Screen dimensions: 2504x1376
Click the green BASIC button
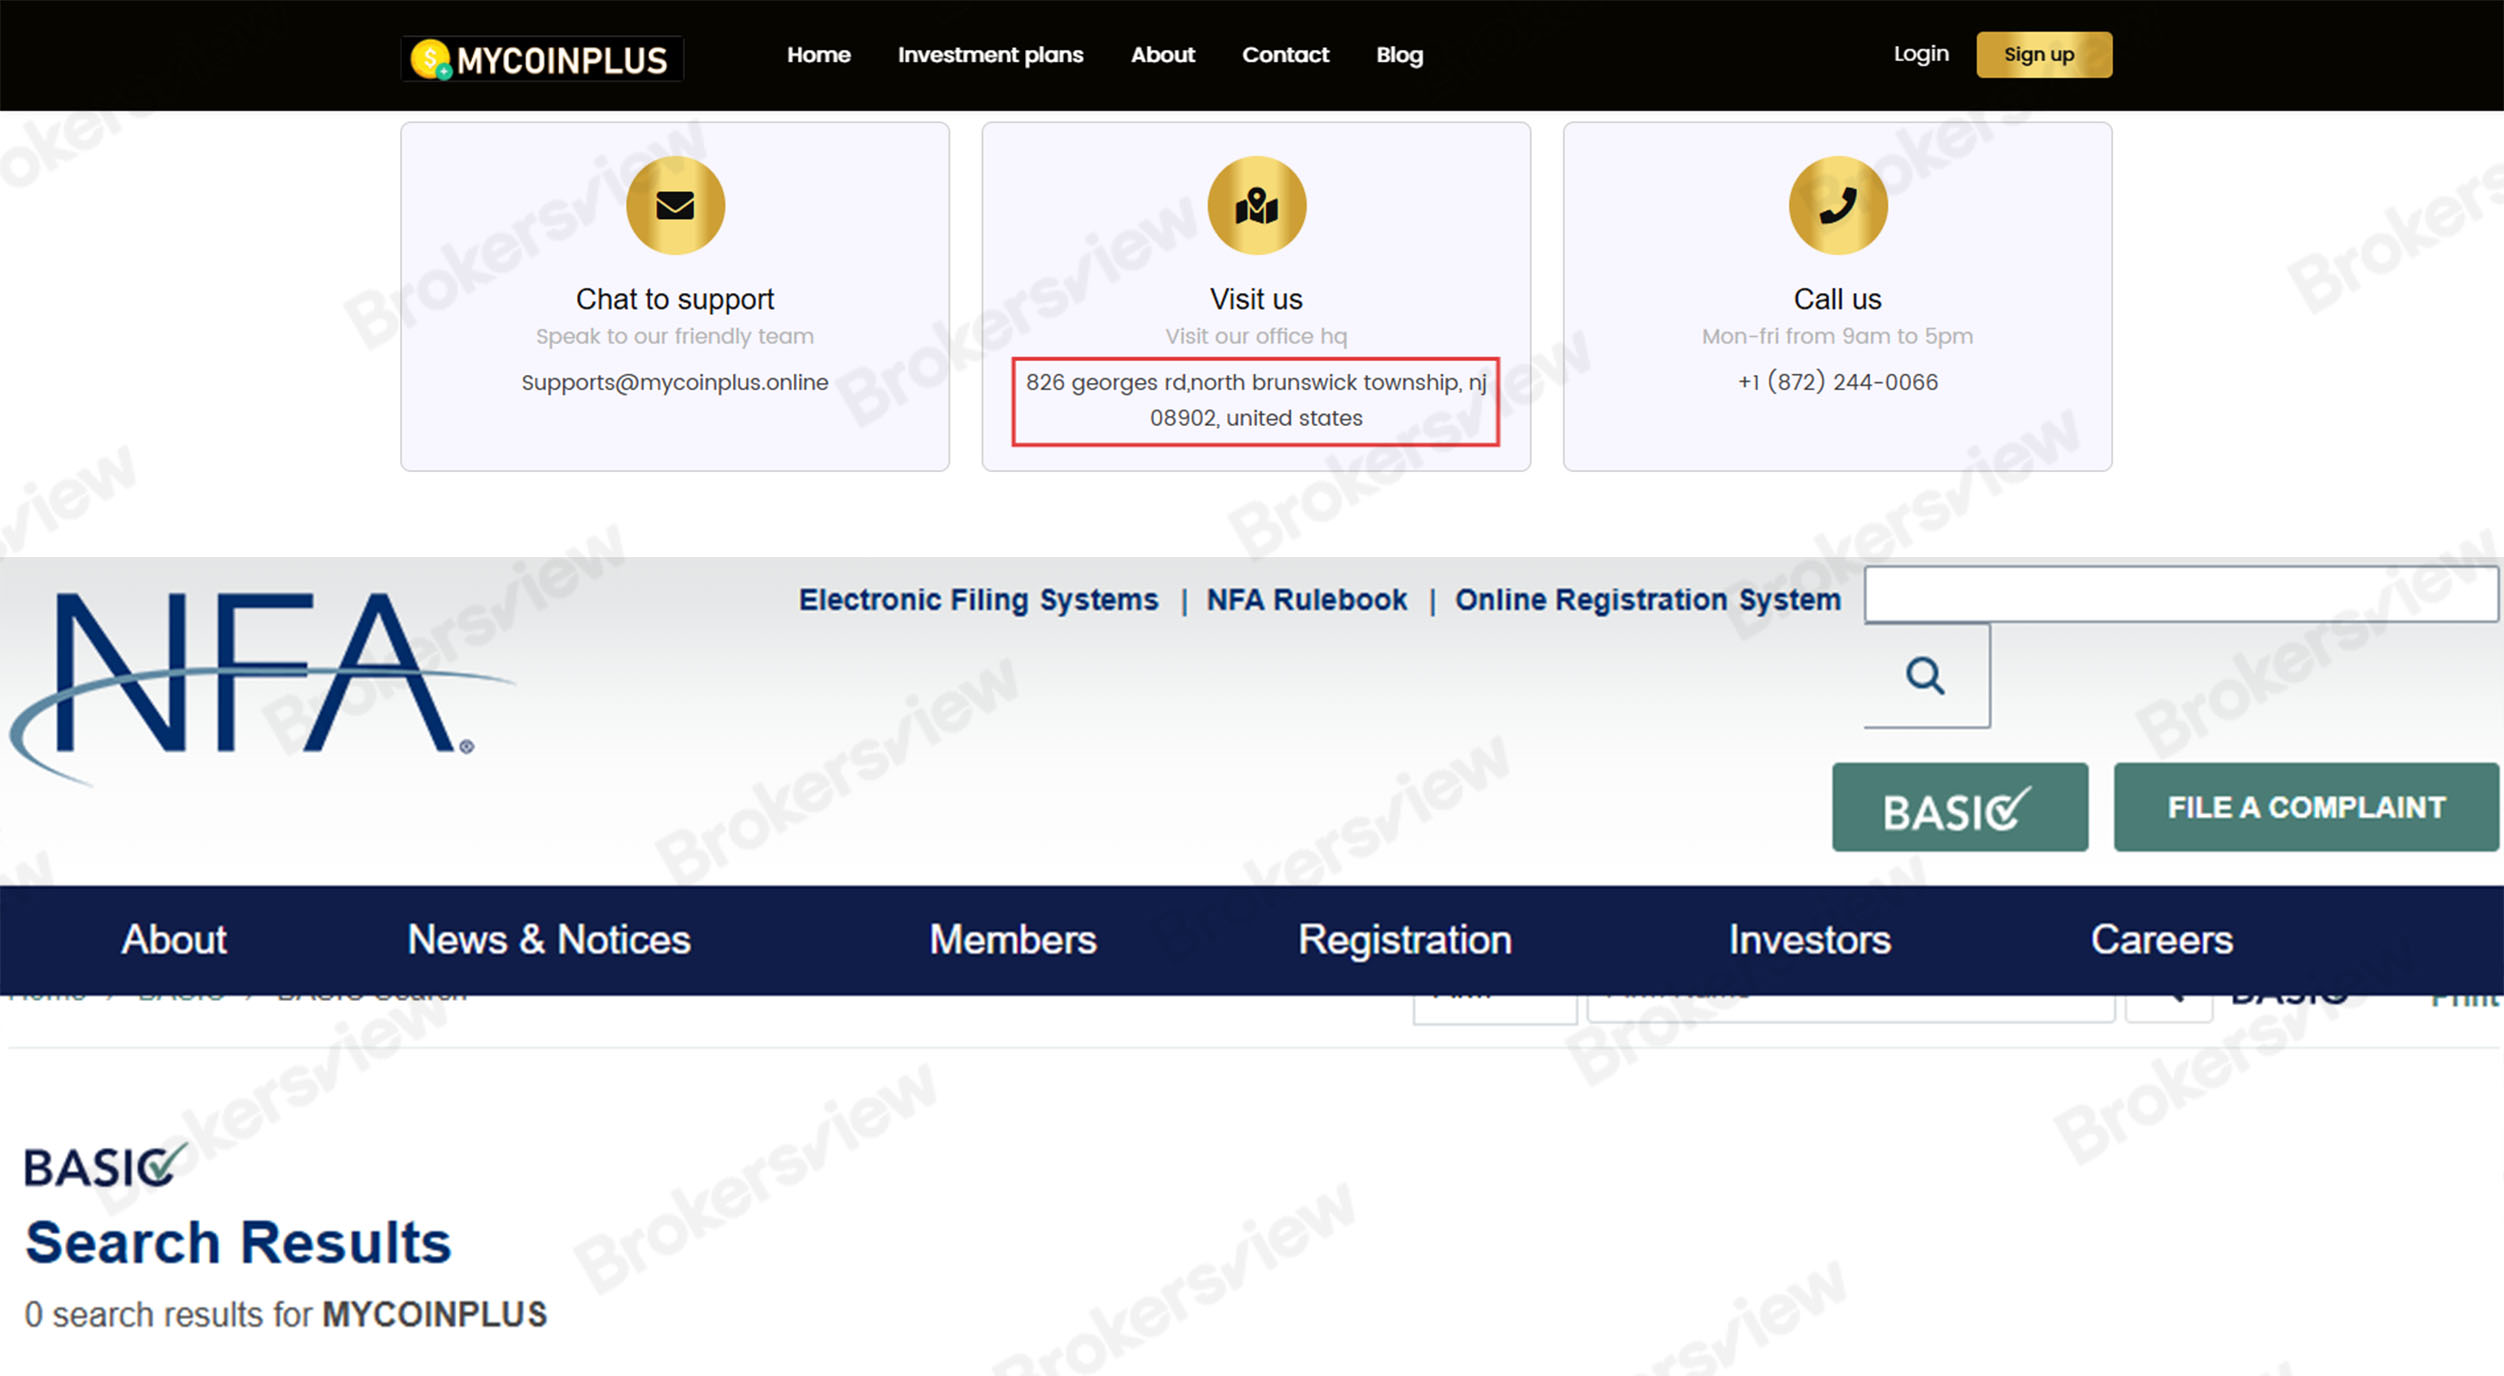[1959, 808]
